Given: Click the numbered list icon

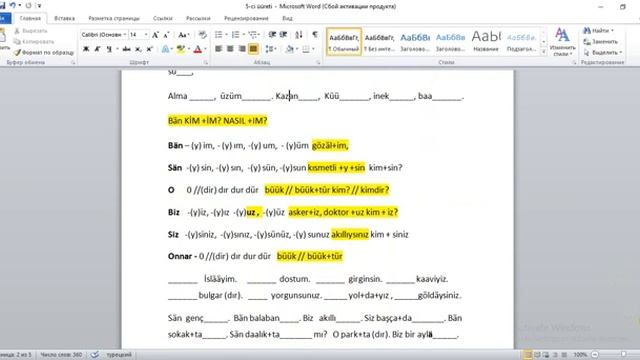Looking at the screenshot, I should coord(236,35).
